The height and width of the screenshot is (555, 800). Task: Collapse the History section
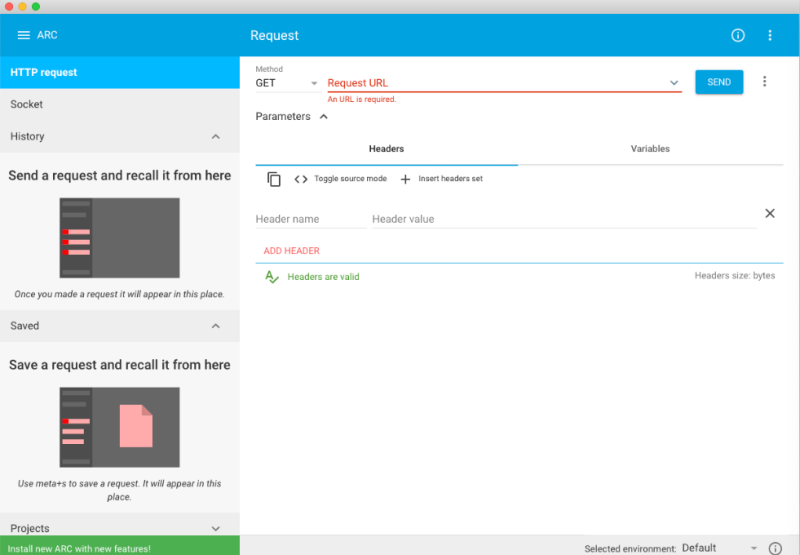coord(216,137)
